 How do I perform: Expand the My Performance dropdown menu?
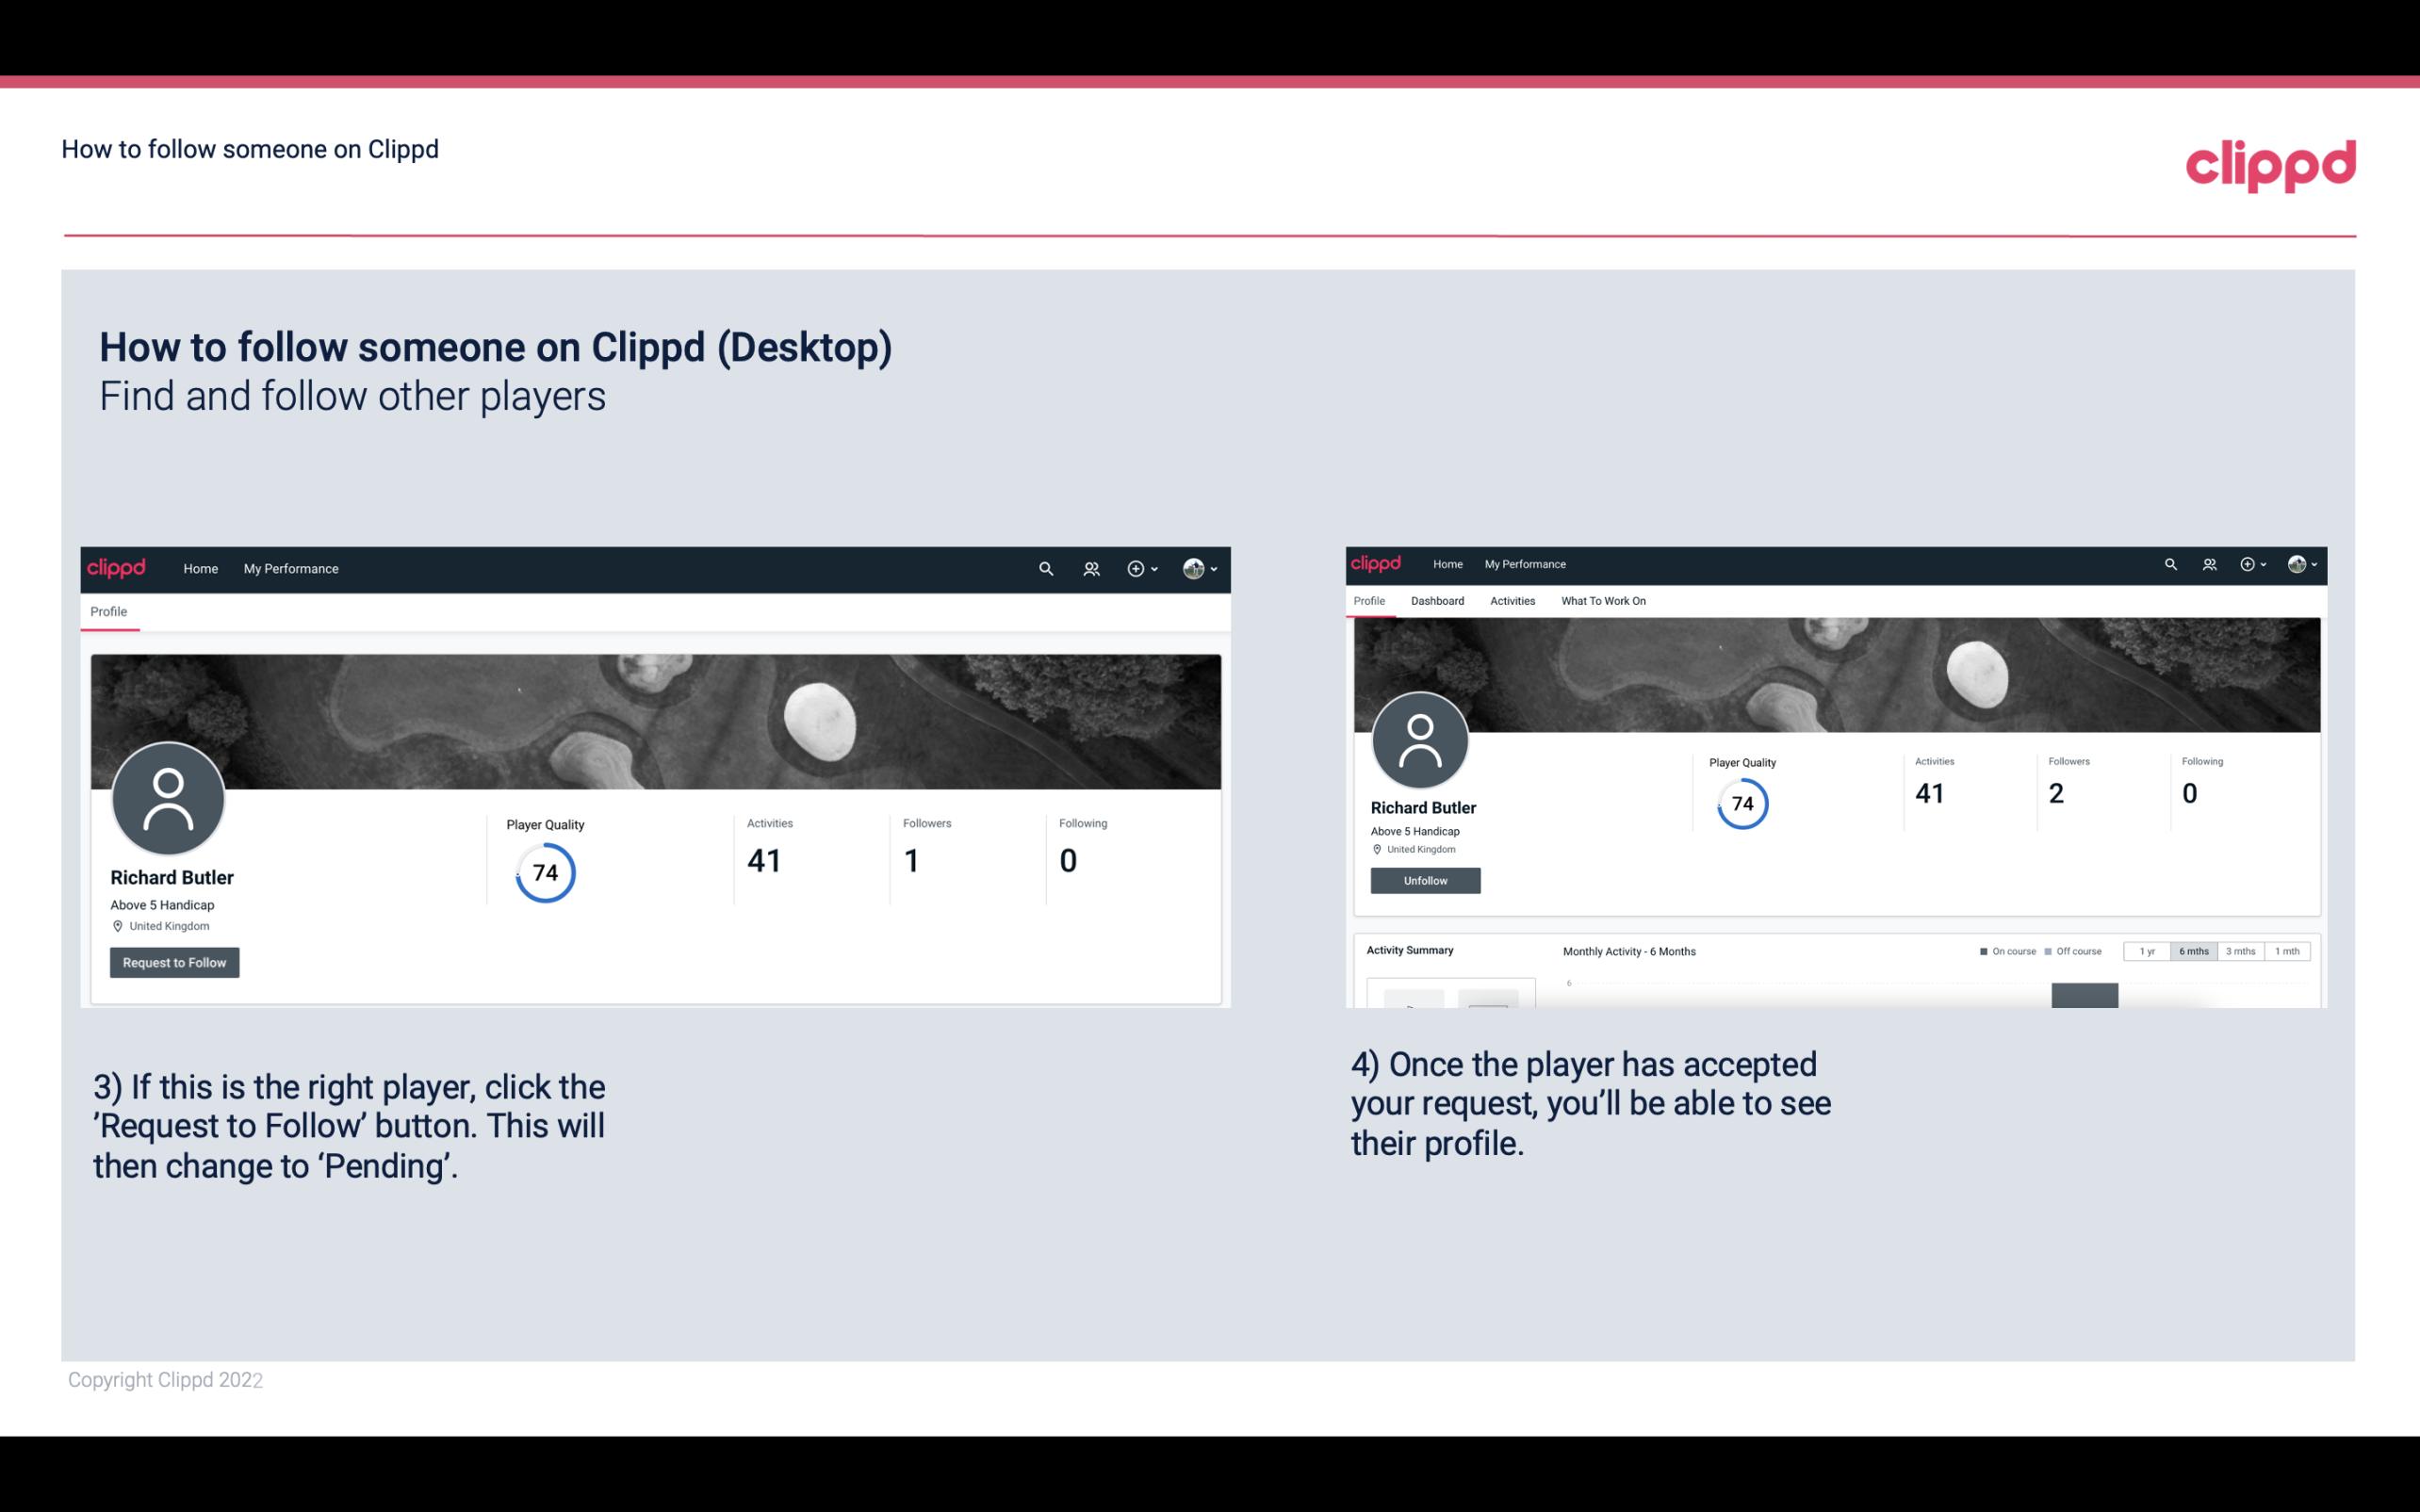289,568
